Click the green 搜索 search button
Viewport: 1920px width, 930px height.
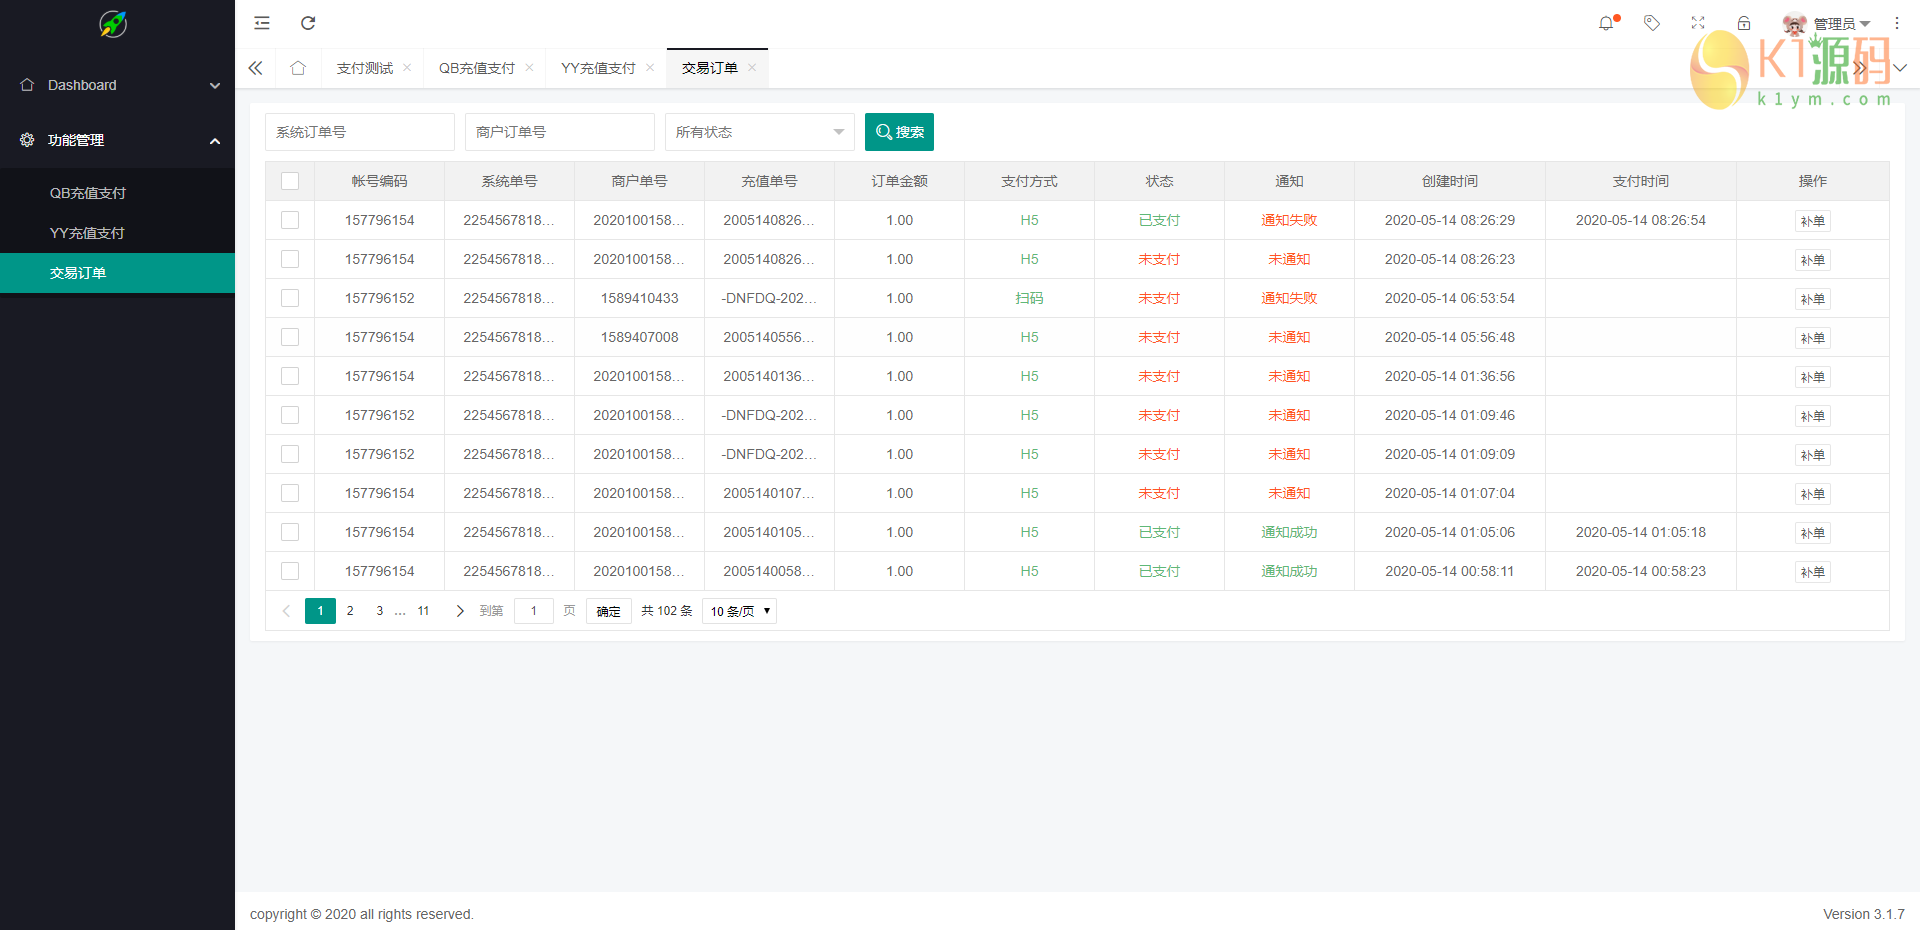coord(899,132)
